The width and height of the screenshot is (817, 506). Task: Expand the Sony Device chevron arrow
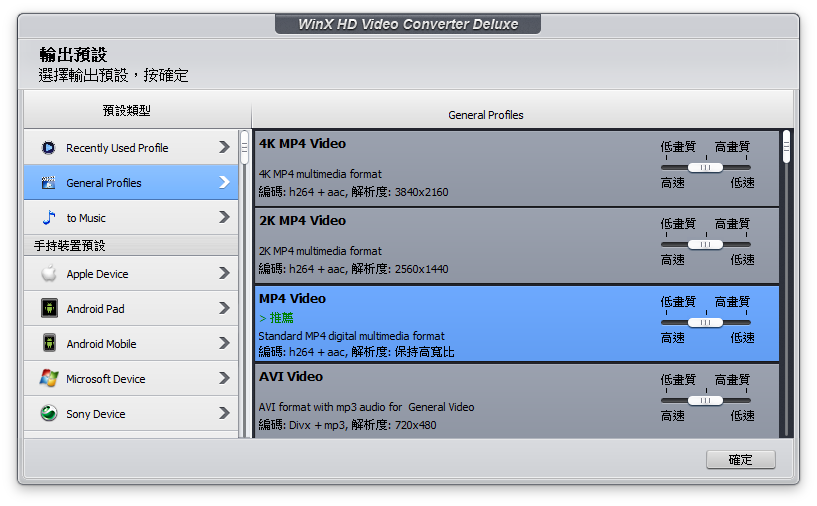point(225,413)
